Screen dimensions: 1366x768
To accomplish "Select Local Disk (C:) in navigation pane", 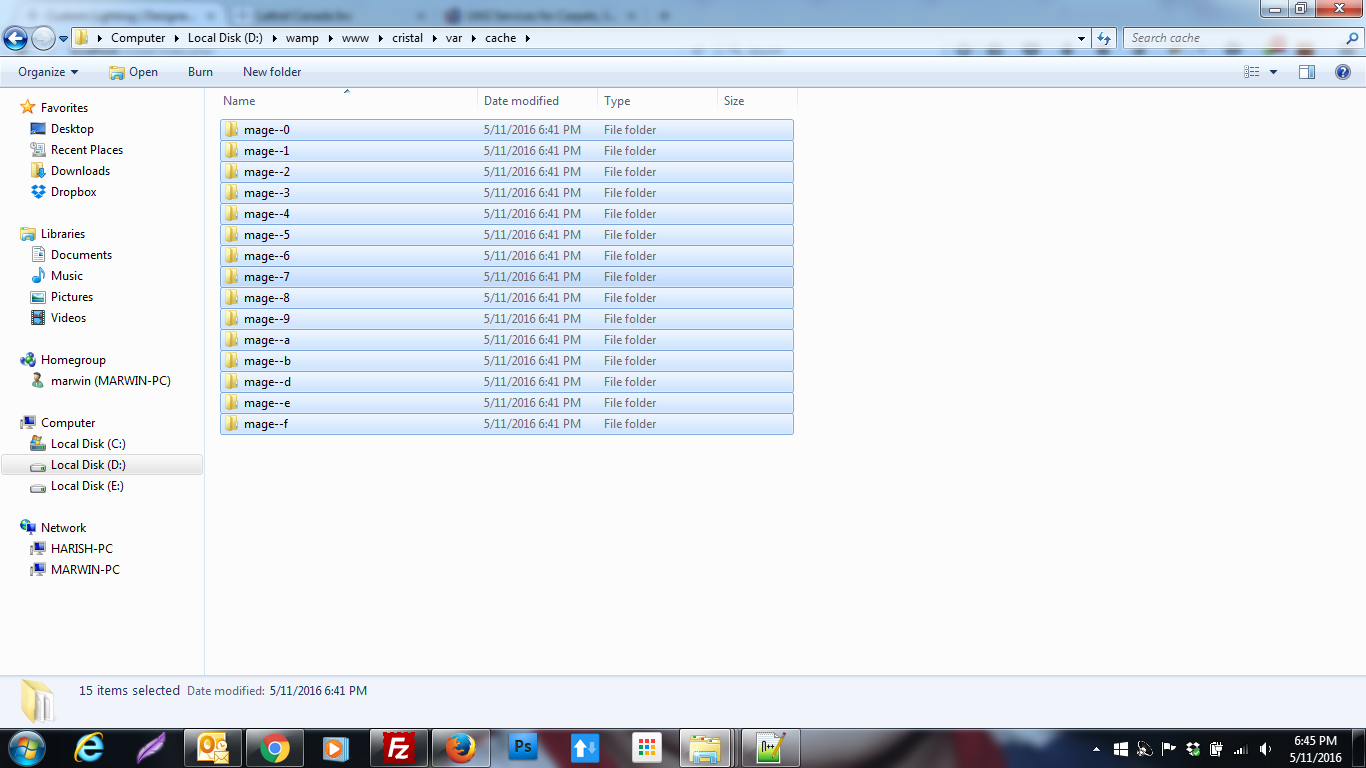I will 88,444.
